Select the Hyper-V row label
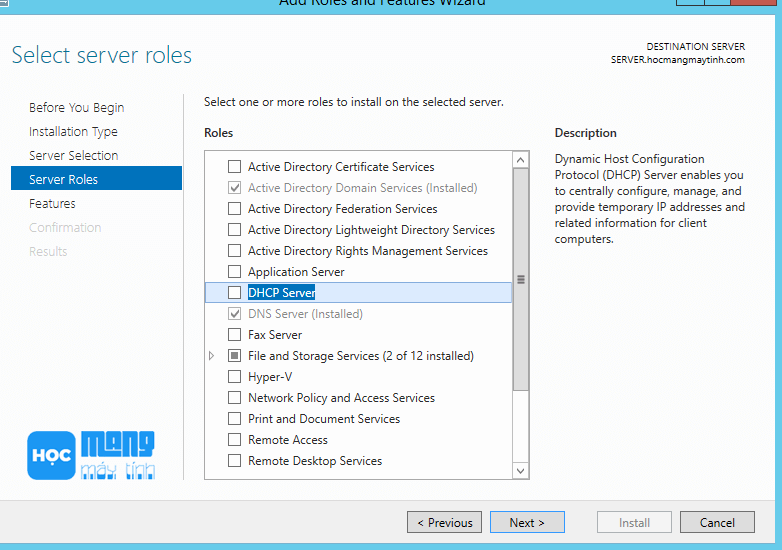Screen dimensions: 782x550 click(270, 377)
